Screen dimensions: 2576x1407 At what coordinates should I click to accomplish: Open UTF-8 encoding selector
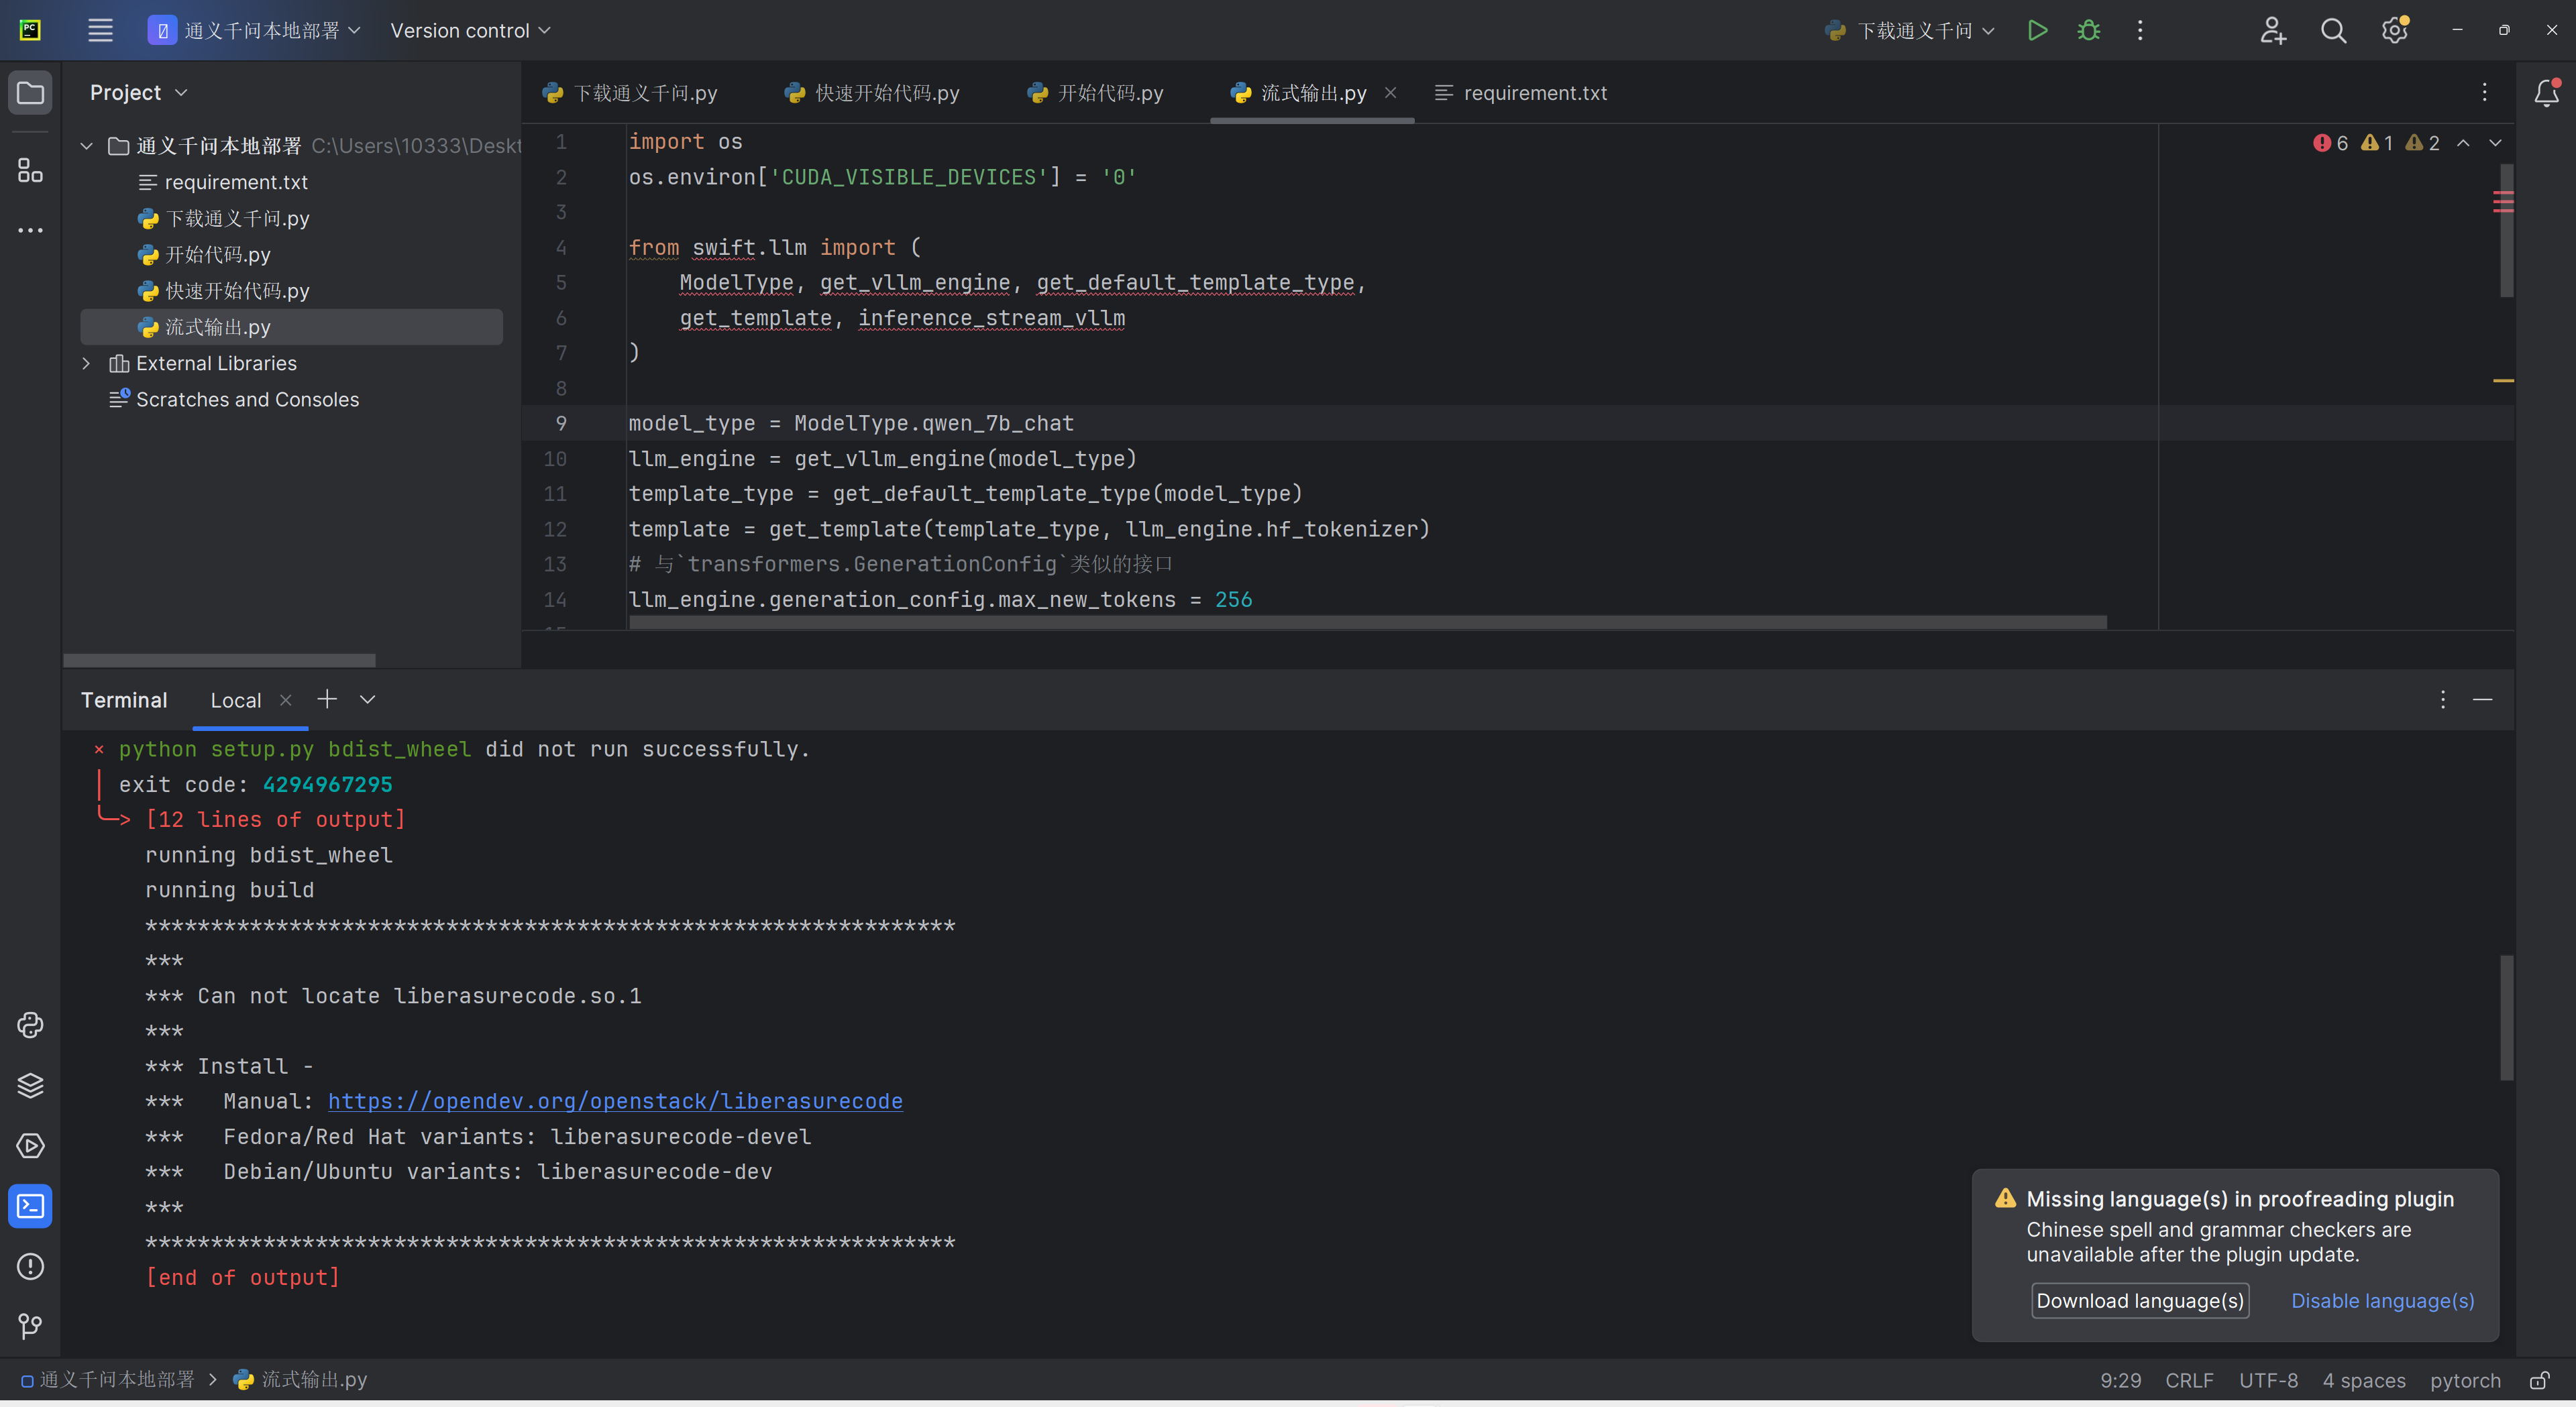coord(2268,1380)
